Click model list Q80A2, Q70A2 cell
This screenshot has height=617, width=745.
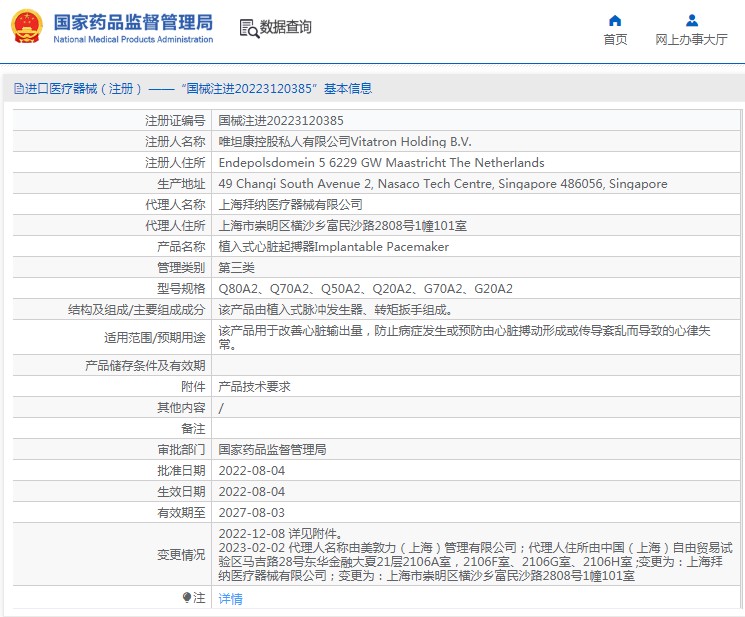point(365,289)
